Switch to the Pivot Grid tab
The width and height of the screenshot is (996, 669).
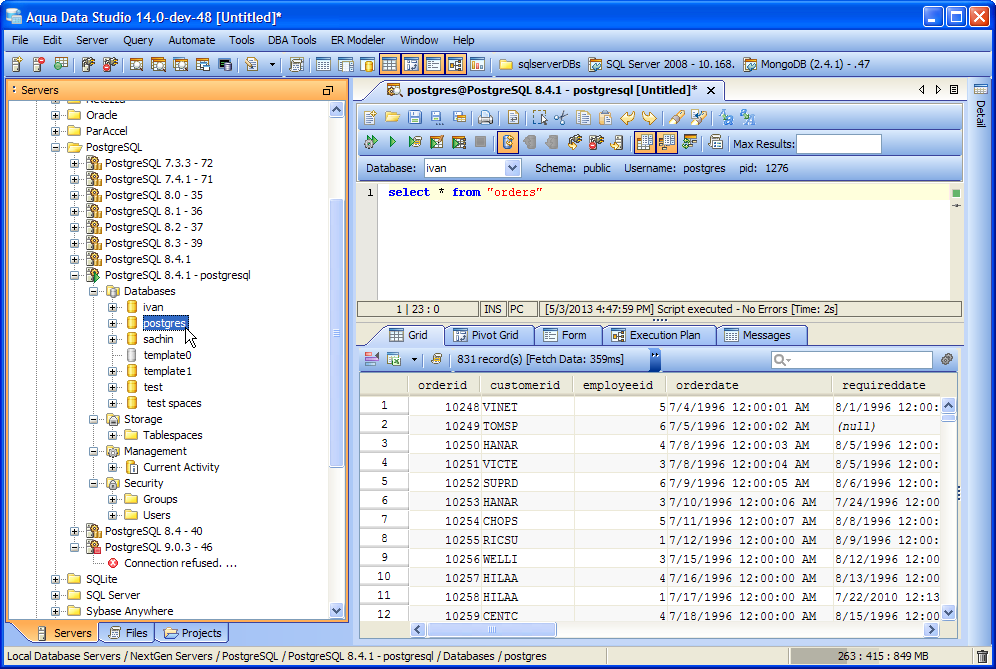pyautogui.click(x=487, y=335)
